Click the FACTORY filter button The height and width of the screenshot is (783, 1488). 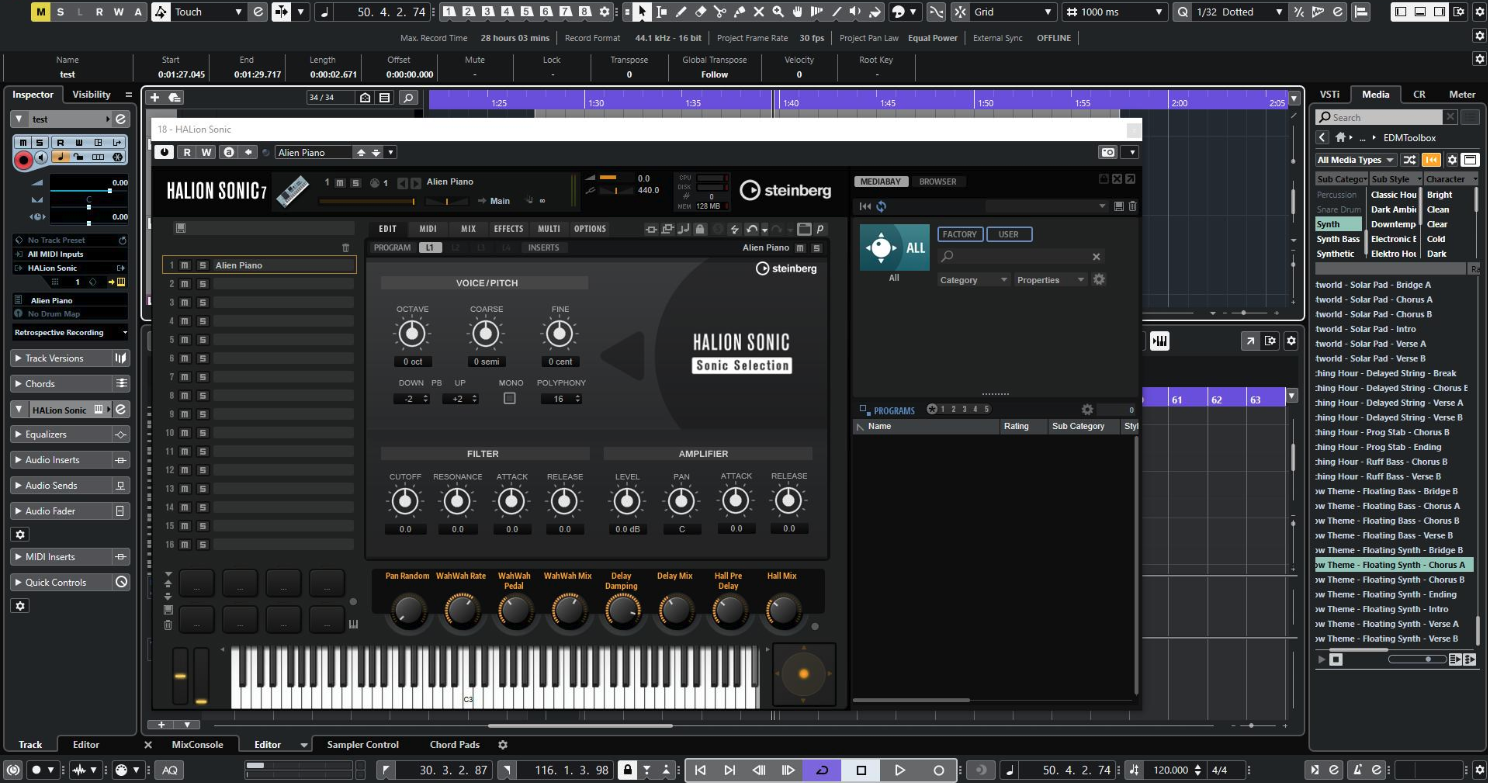[x=959, y=234]
